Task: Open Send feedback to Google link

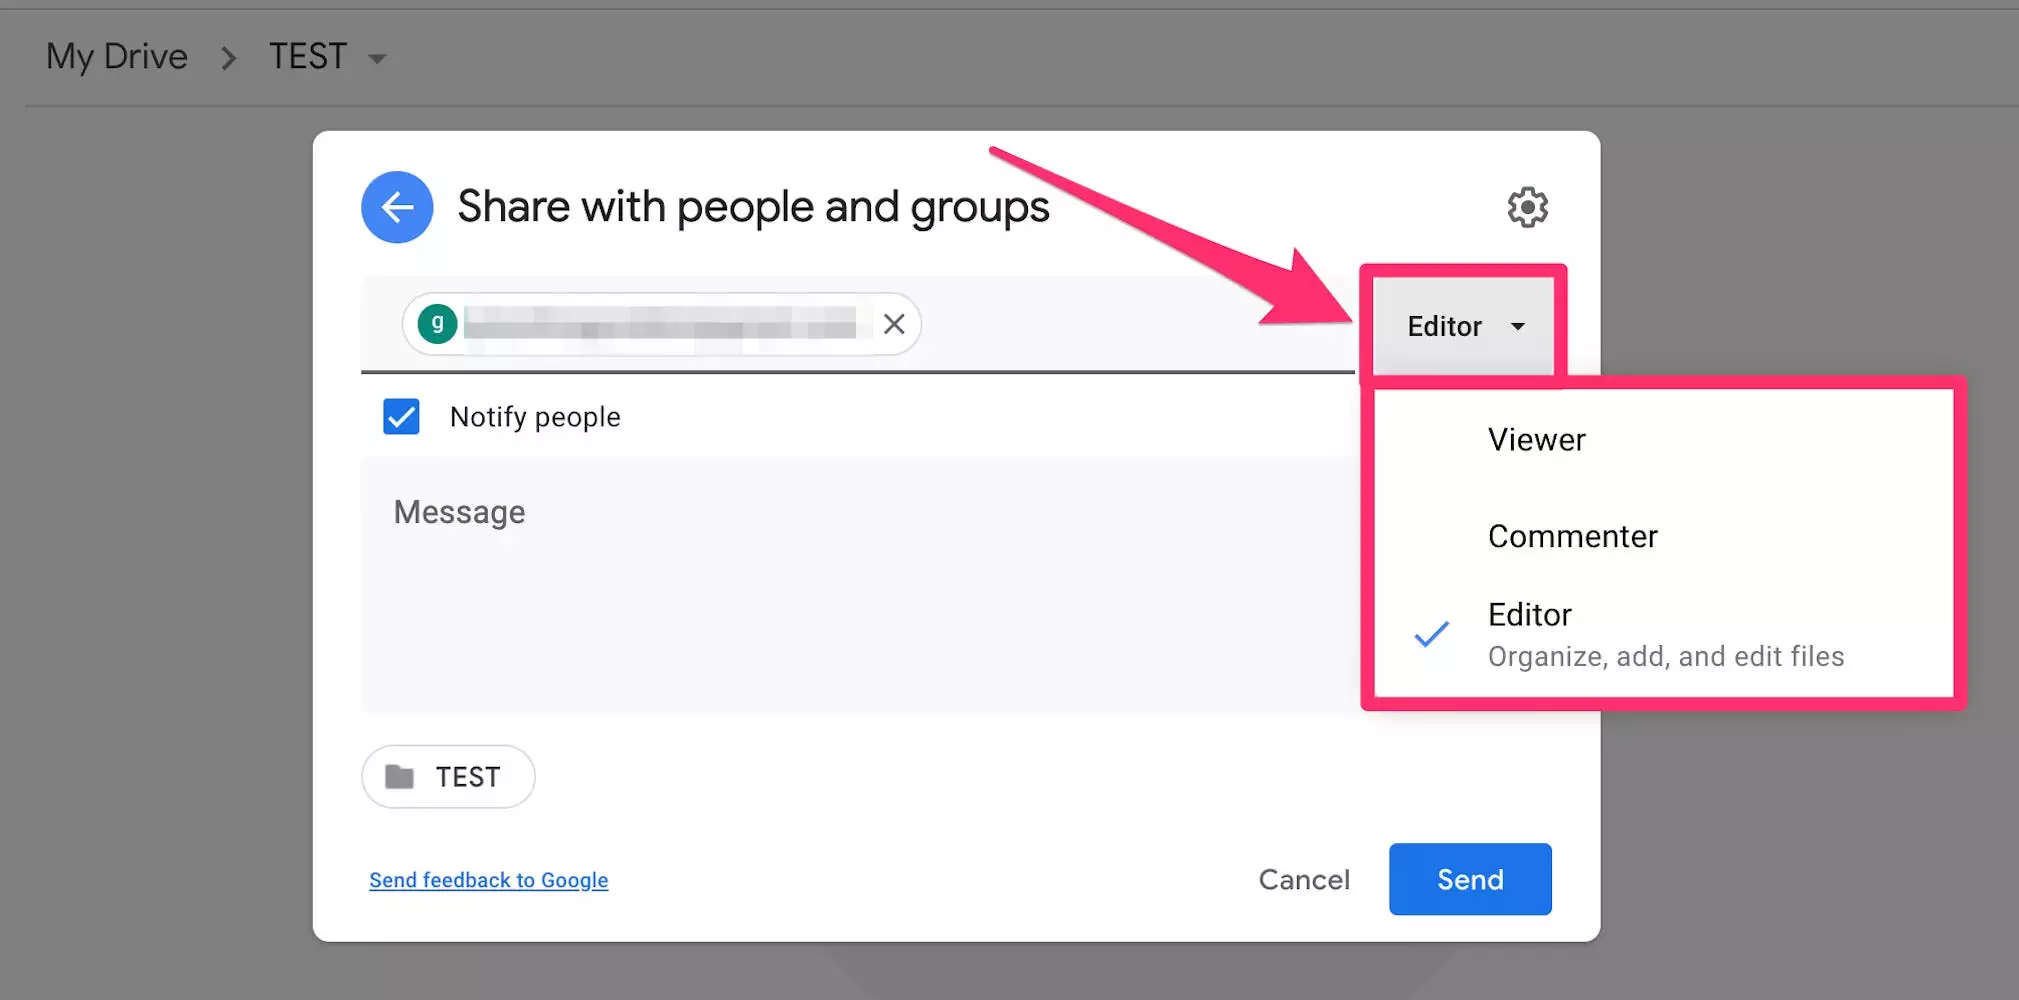Action: [488, 880]
